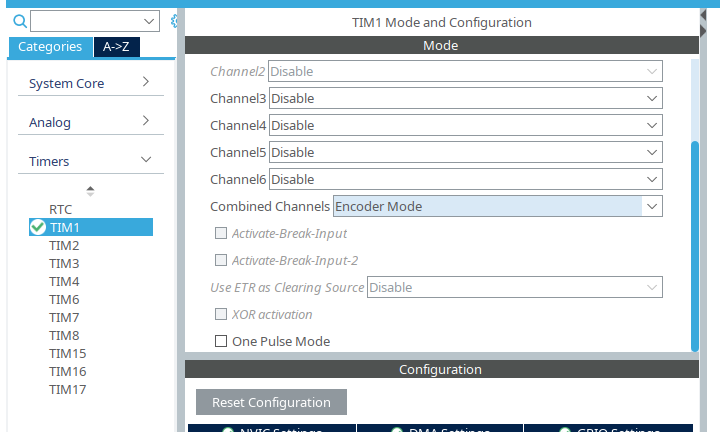Select RTC in the timers list

coord(61,209)
